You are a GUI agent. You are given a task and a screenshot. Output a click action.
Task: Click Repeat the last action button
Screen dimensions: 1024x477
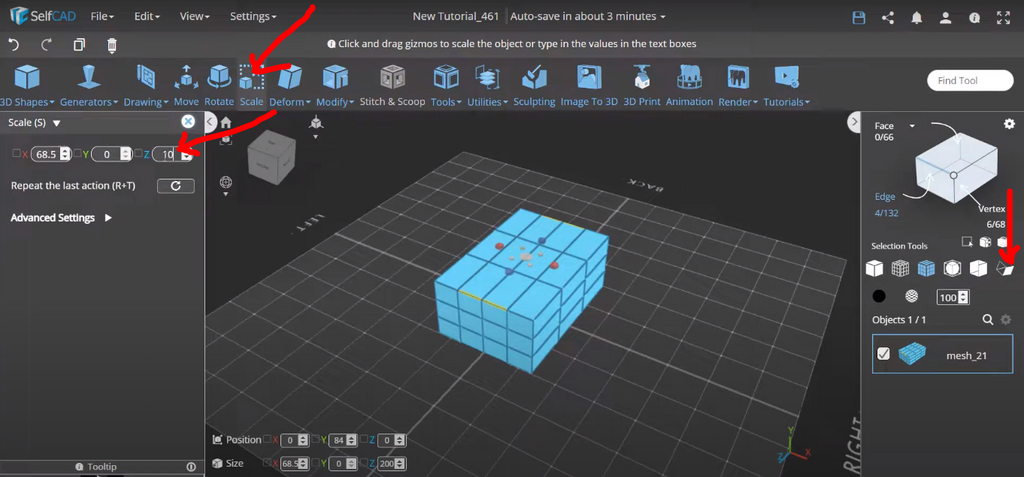(x=176, y=186)
